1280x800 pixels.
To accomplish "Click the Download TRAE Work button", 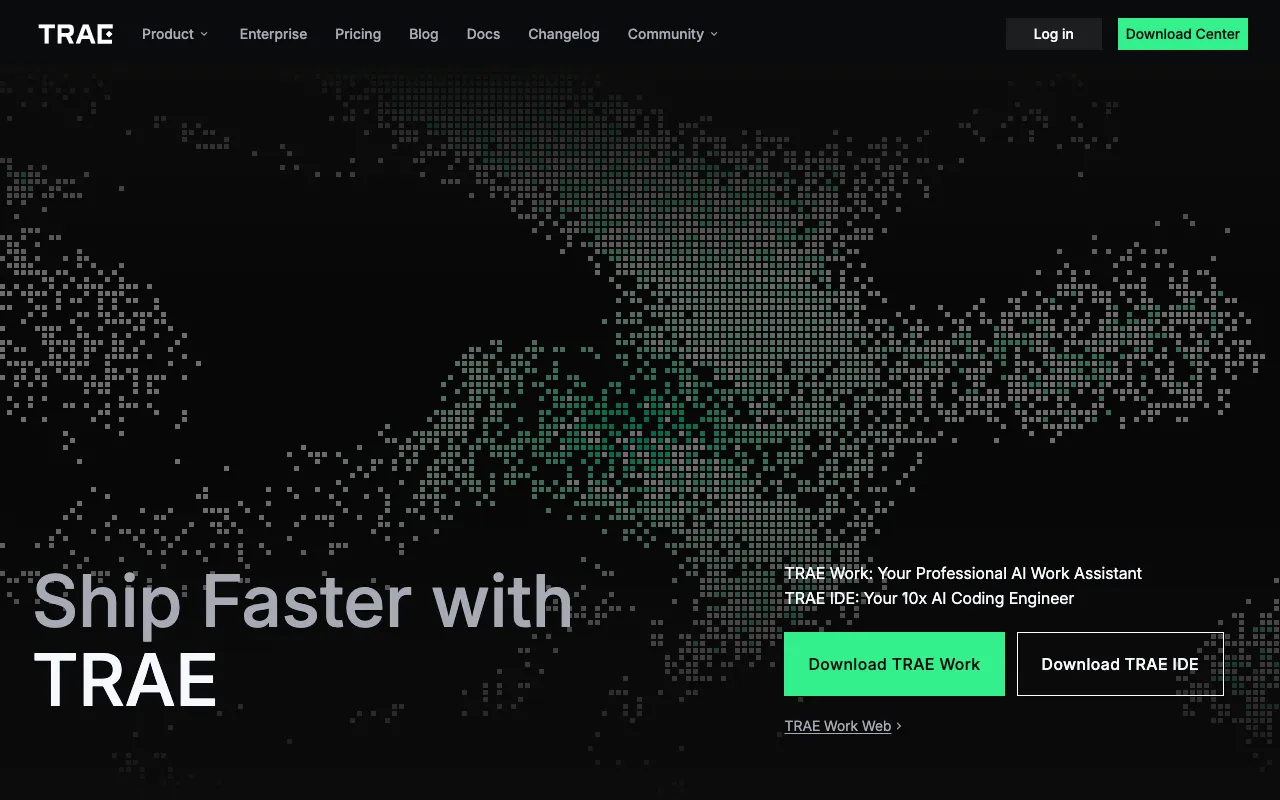I will point(894,664).
